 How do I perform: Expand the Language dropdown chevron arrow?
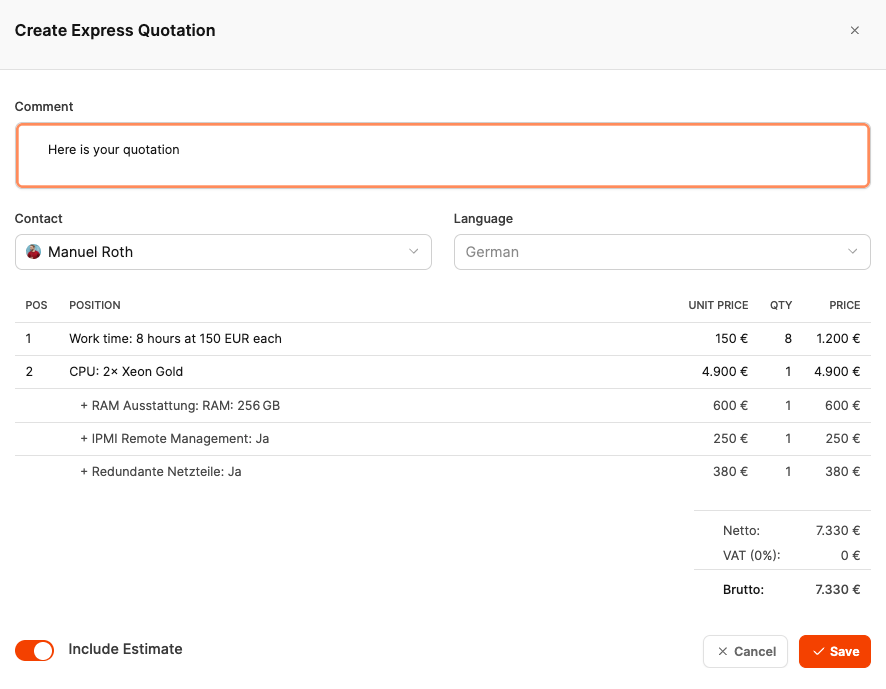[853, 252]
